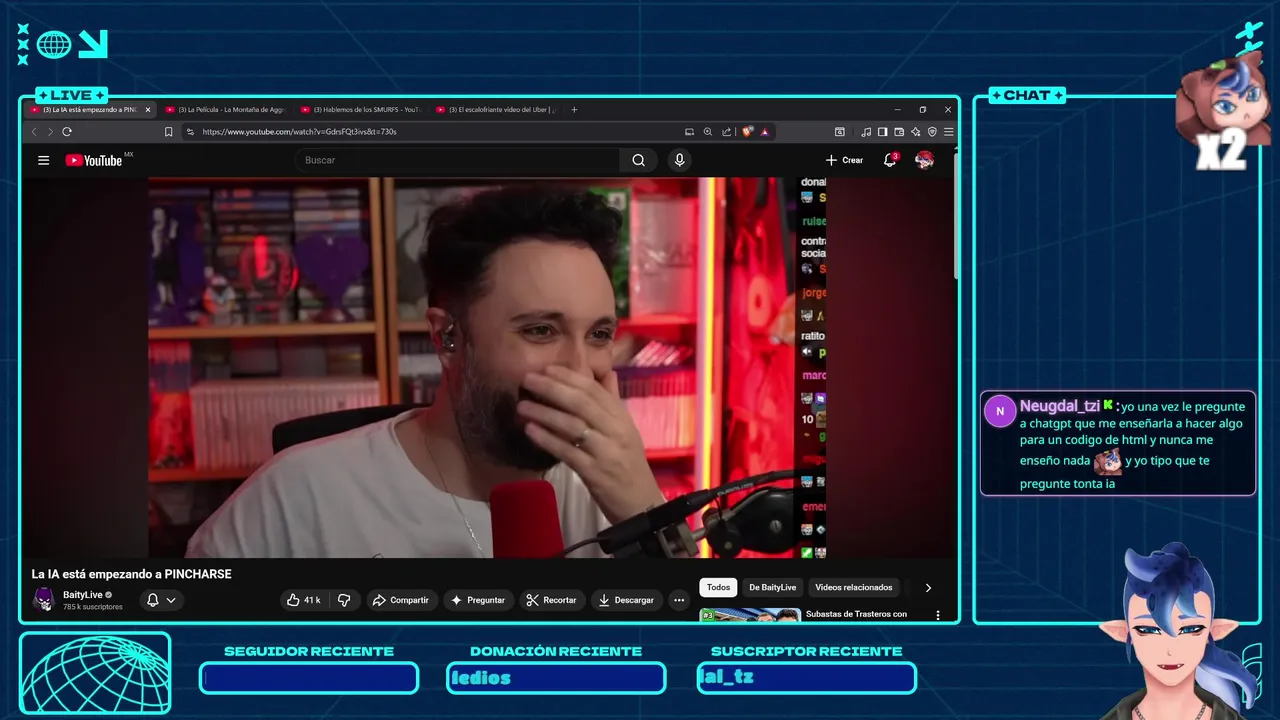Like the video with 41 k likes
1280x720 pixels.
(303, 600)
